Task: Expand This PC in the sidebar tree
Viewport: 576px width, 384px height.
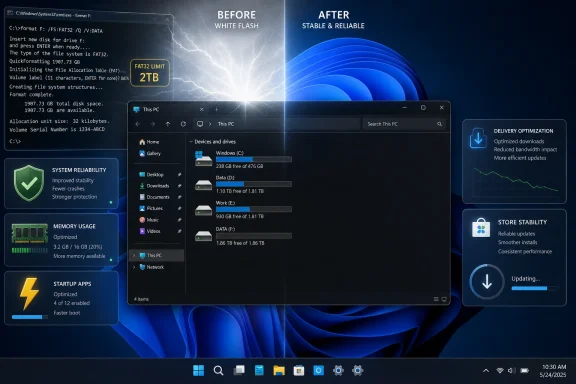Action: [x=134, y=255]
